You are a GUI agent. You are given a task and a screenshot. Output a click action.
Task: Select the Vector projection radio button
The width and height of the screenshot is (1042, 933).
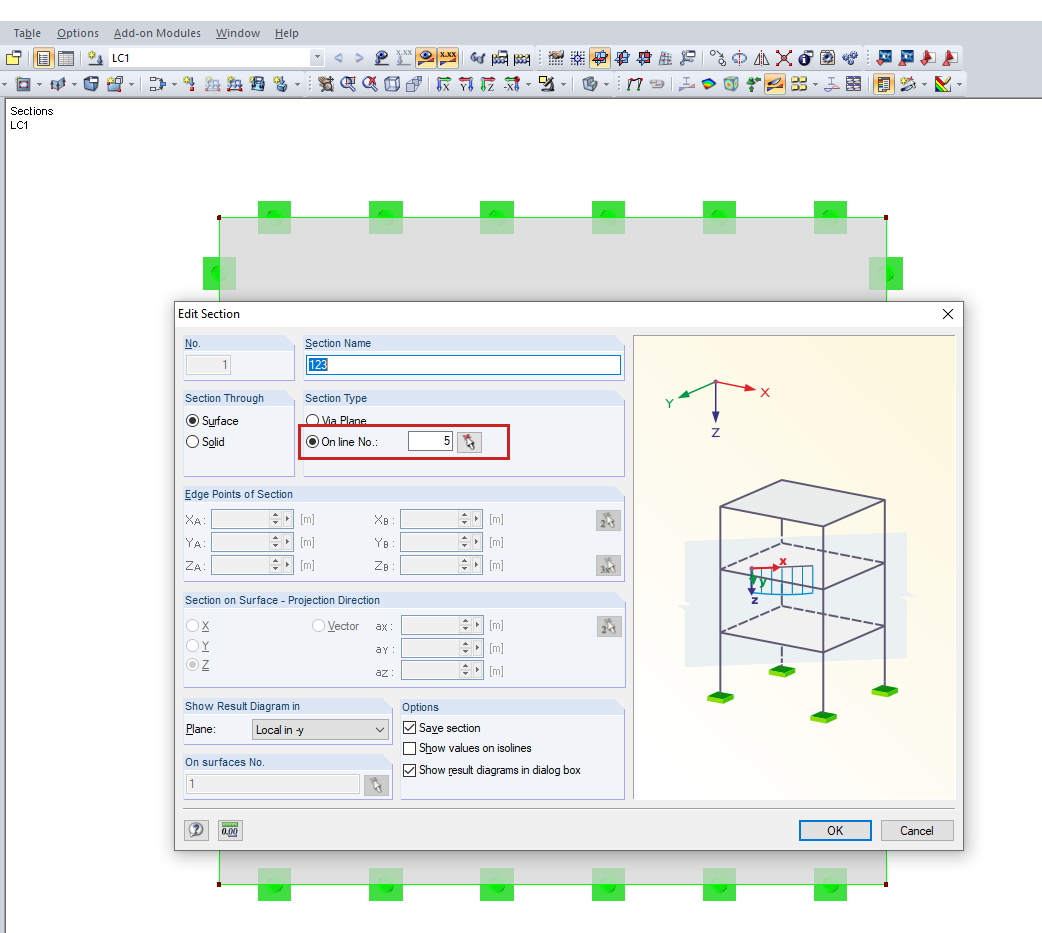point(318,626)
